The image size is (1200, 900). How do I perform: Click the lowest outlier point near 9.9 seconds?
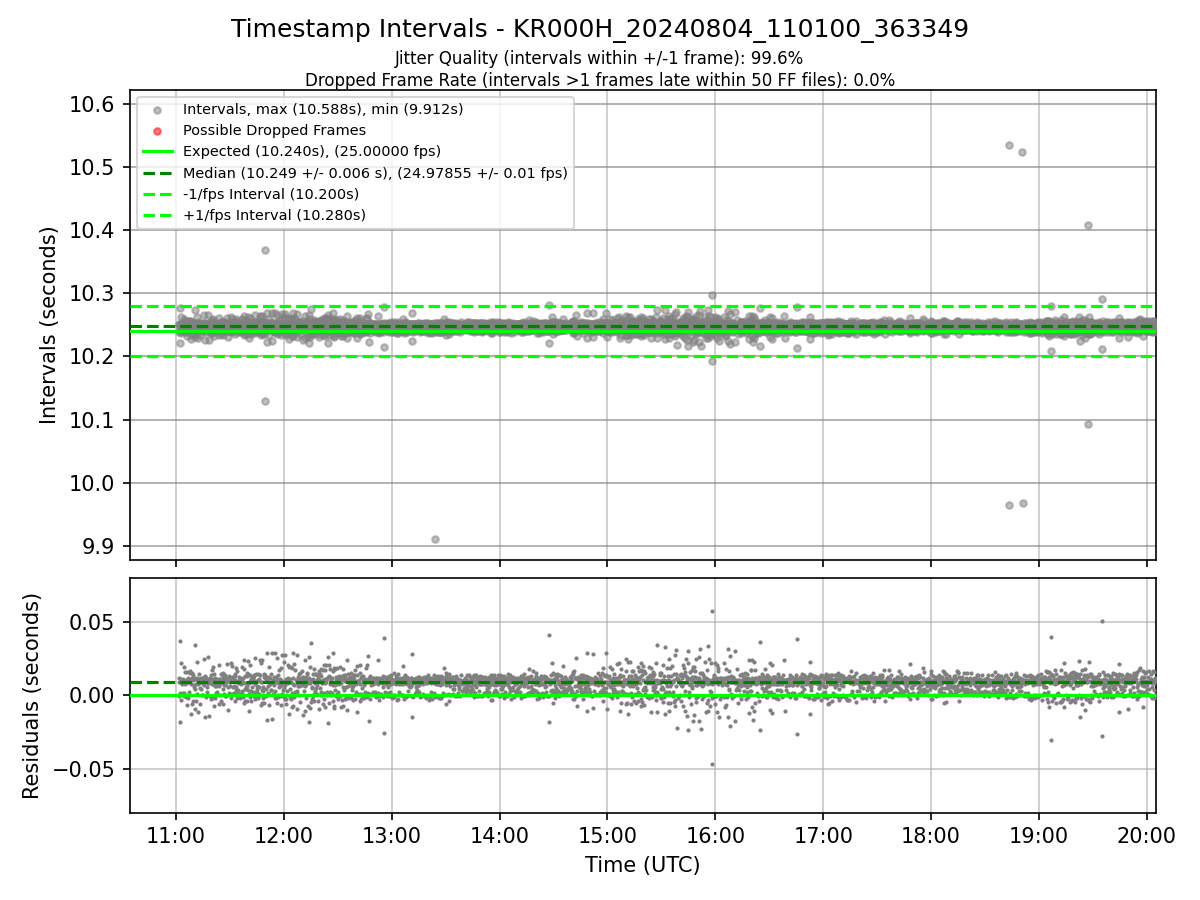coord(435,539)
